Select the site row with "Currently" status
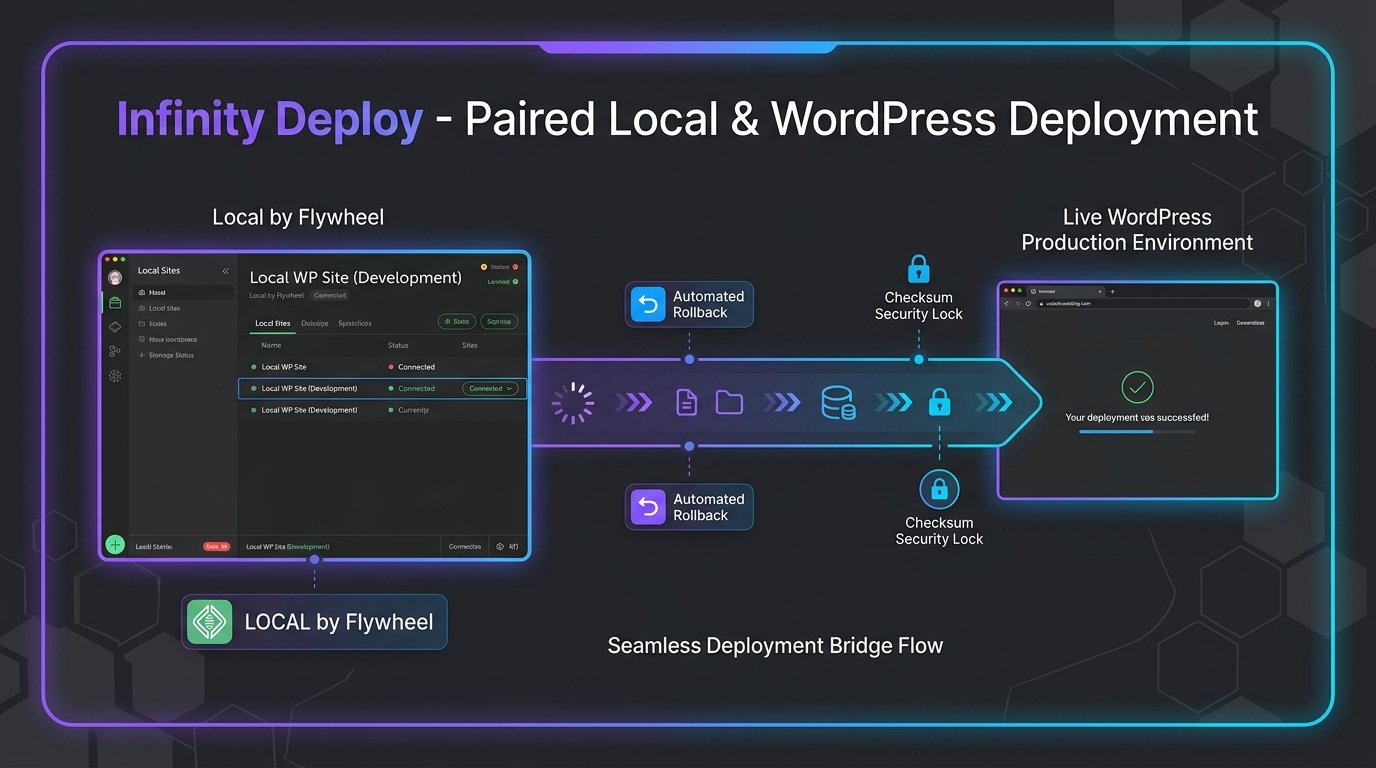Viewport: 1376px width, 768px height. pyautogui.click(x=382, y=410)
